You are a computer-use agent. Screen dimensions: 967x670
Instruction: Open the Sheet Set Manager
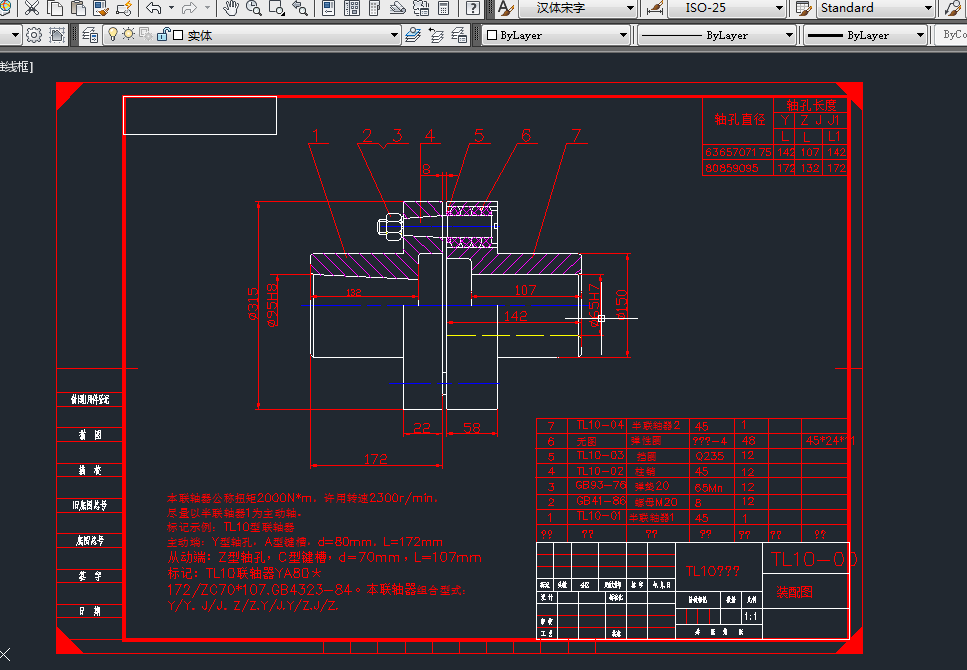tap(398, 8)
